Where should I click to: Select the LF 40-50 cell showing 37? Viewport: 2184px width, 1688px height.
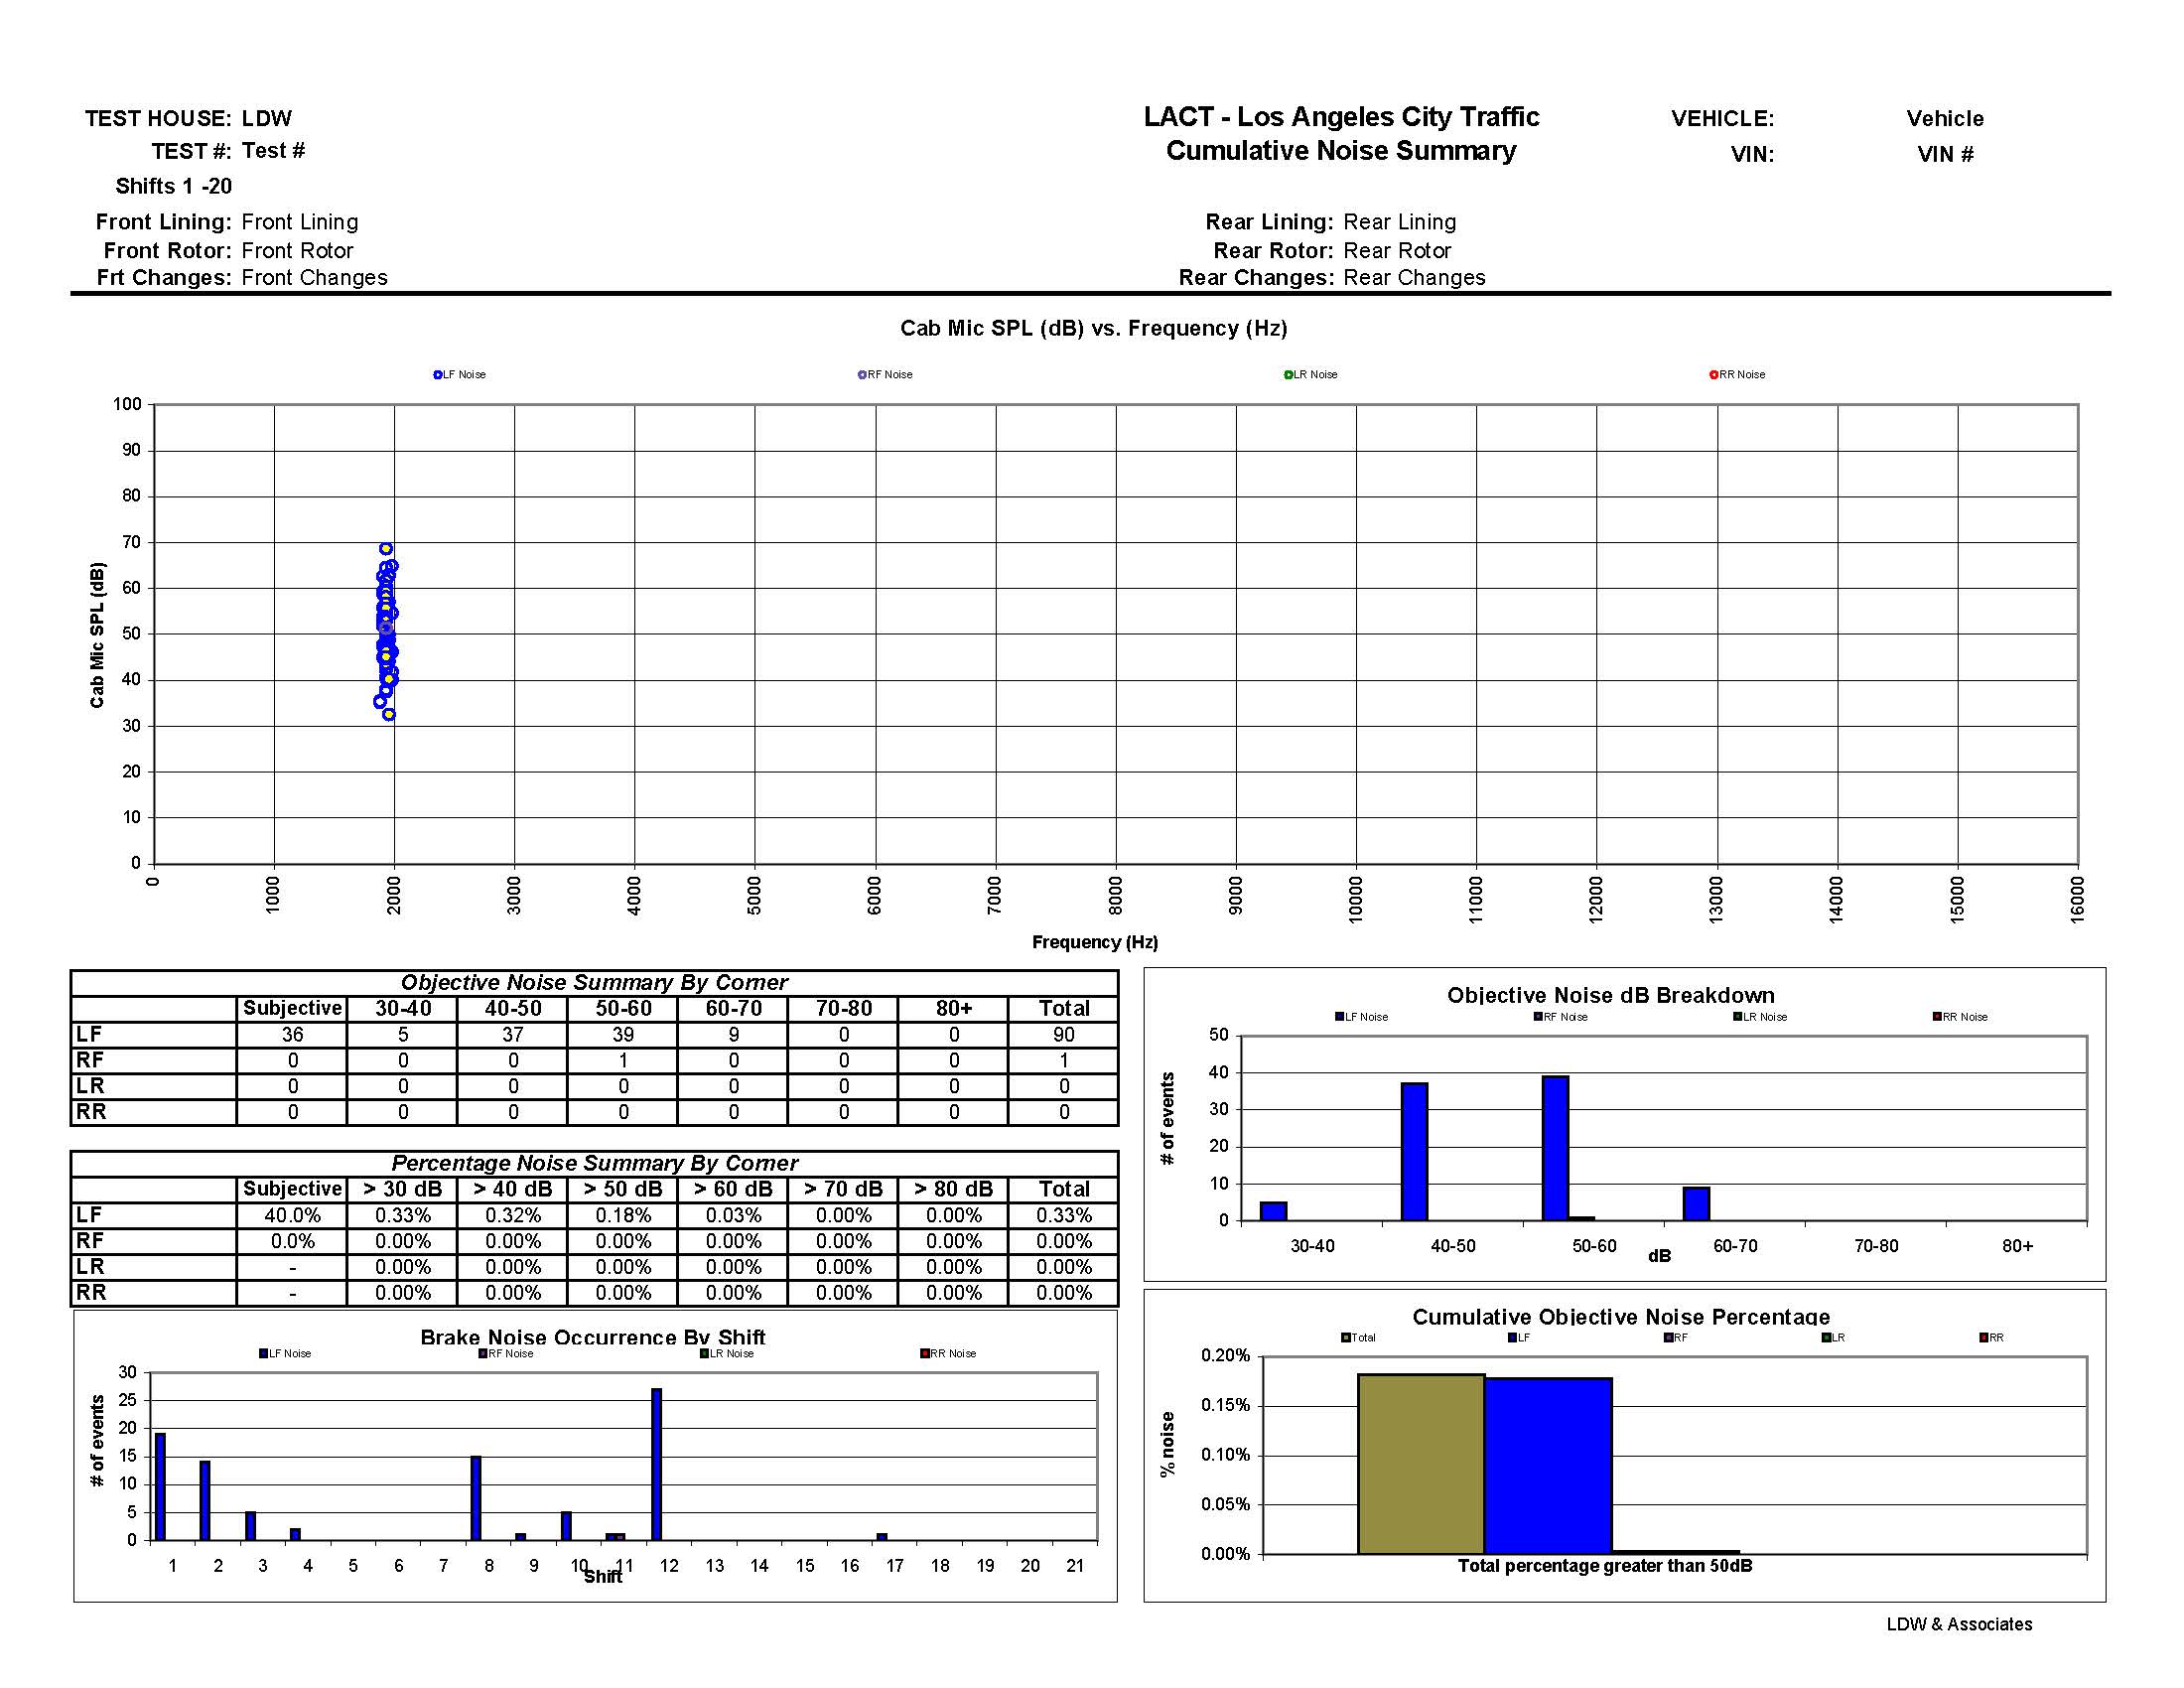[x=512, y=1034]
